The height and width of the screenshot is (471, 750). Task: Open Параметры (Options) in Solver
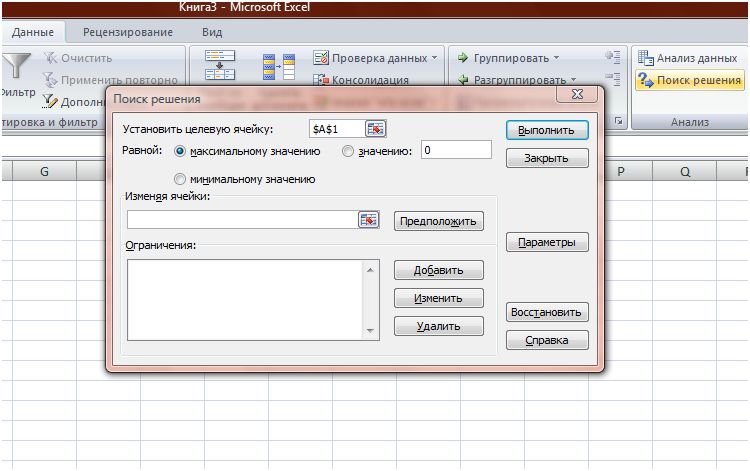(x=547, y=242)
